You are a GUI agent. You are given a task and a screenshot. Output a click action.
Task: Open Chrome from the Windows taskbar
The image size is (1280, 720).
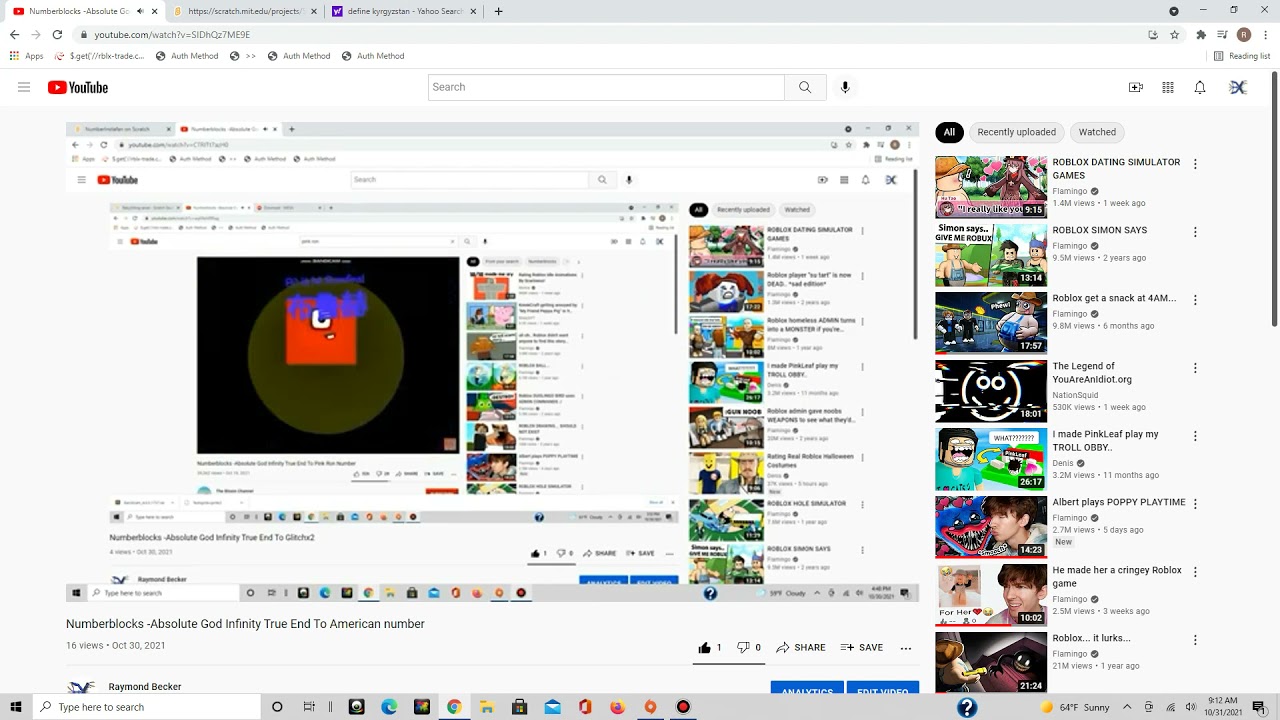click(454, 707)
